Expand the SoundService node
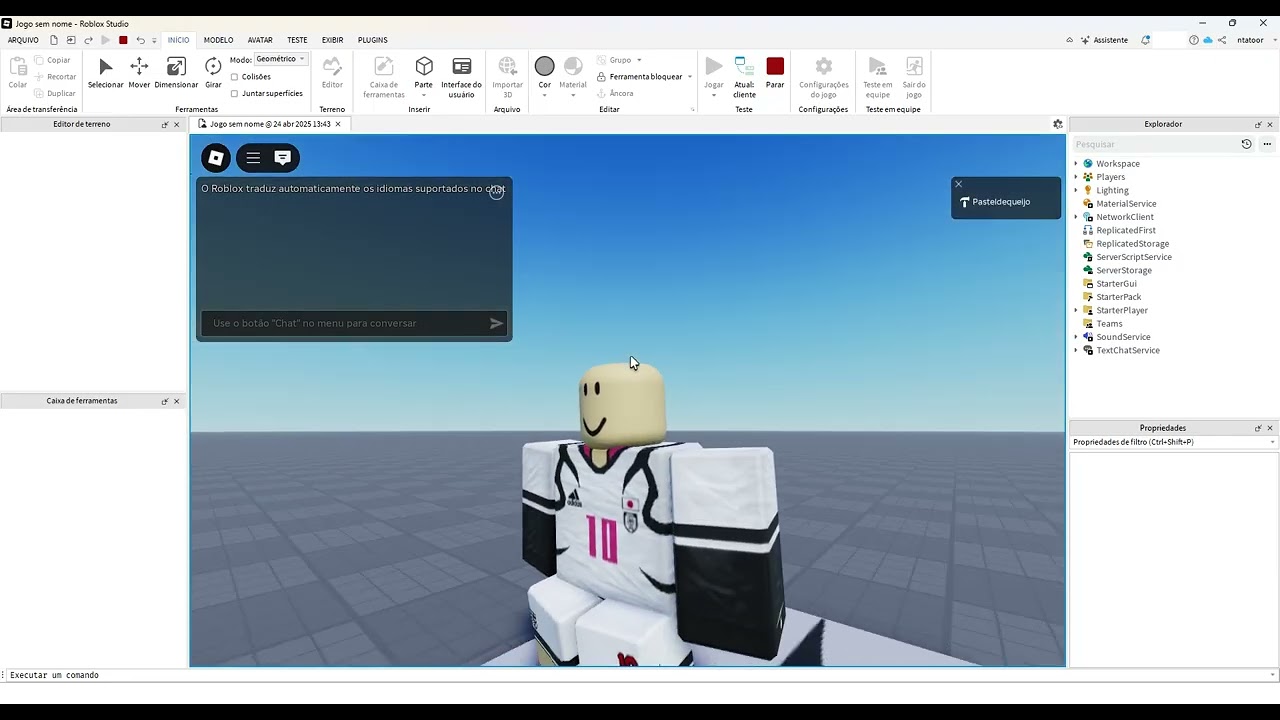Screen dimensions: 1280x720 pos(1076,337)
